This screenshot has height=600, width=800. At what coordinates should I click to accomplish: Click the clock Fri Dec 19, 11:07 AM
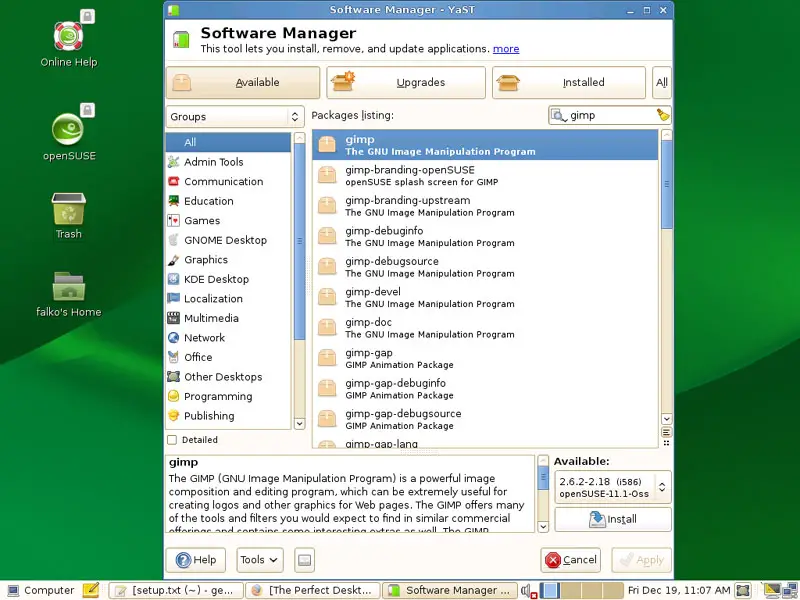(x=679, y=590)
